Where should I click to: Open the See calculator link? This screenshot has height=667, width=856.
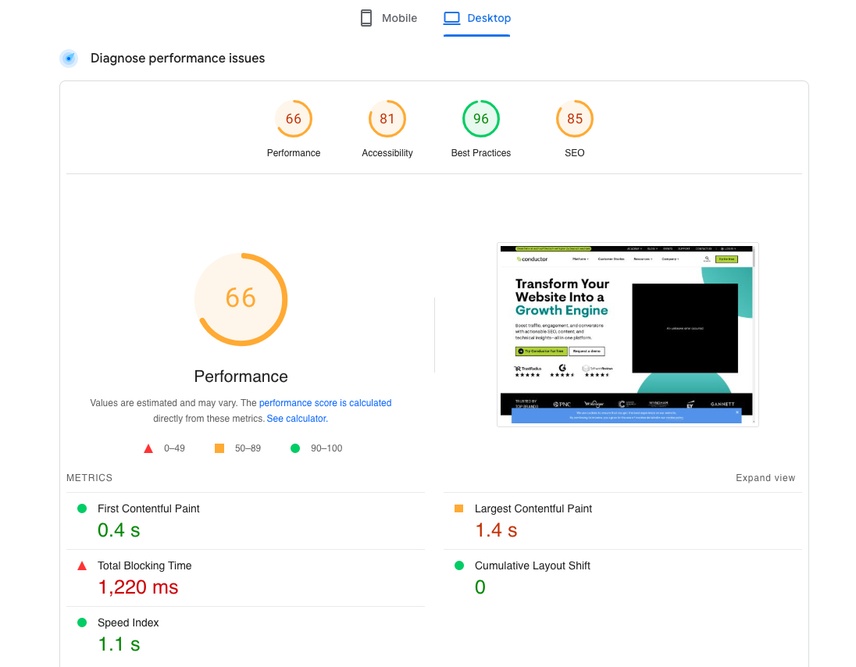tap(297, 419)
